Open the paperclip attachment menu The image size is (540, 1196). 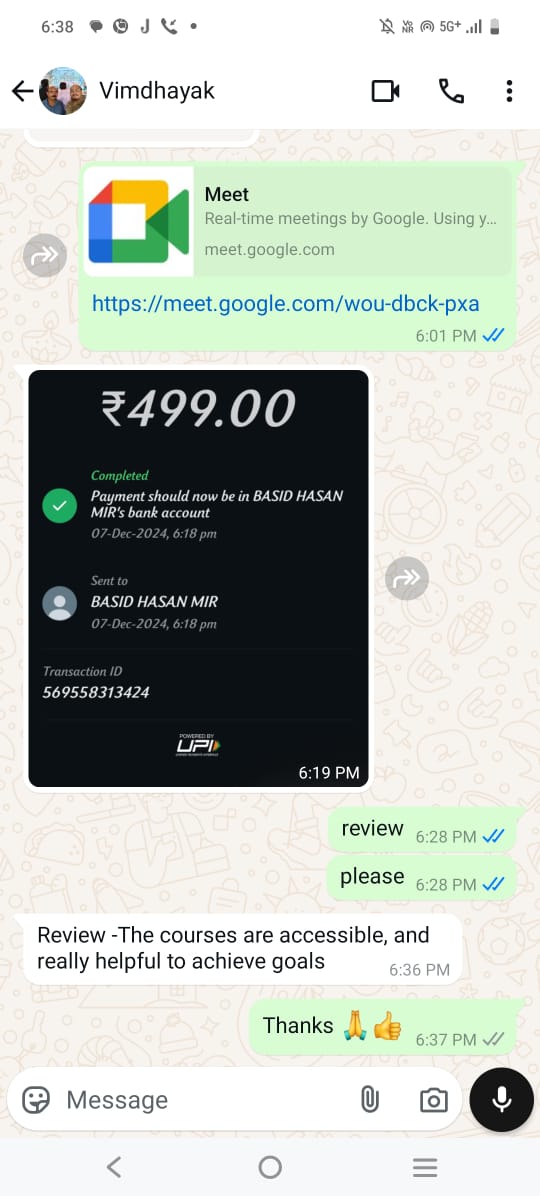coord(370,1100)
